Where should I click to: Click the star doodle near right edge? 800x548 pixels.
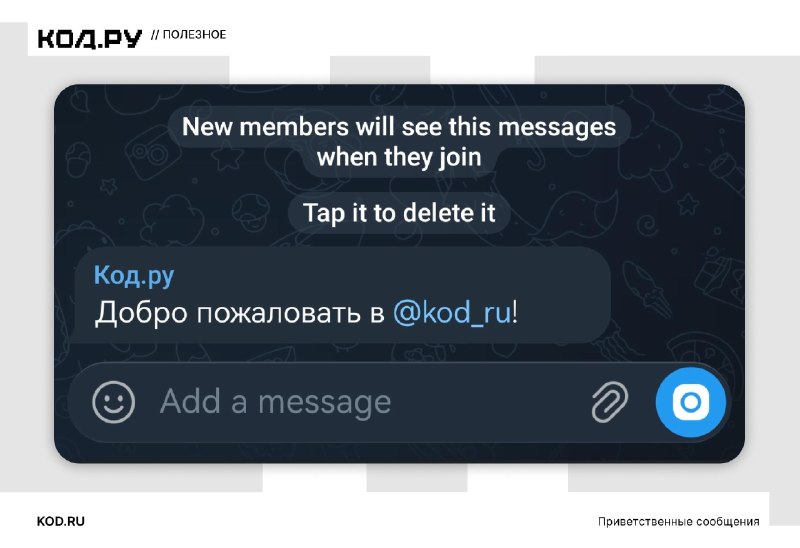[x=688, y=203]
